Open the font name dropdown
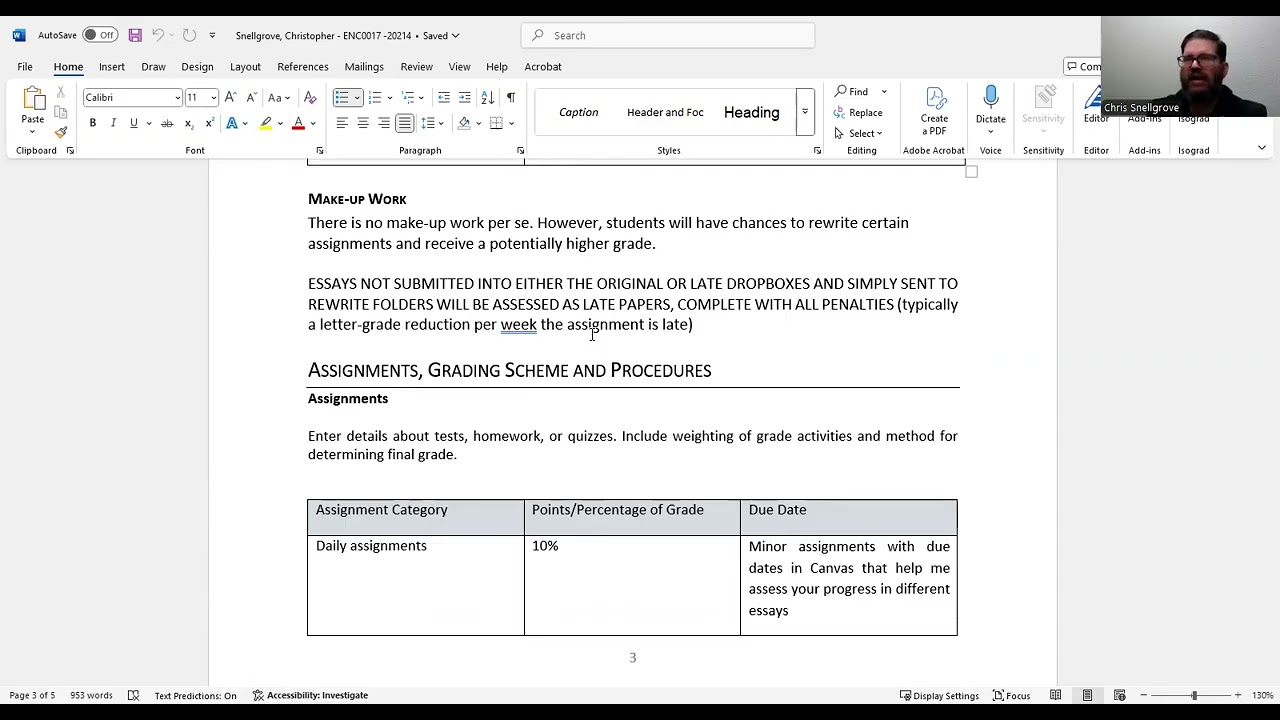This screenshot has height=720, width=1280. [x=178, y=97]
